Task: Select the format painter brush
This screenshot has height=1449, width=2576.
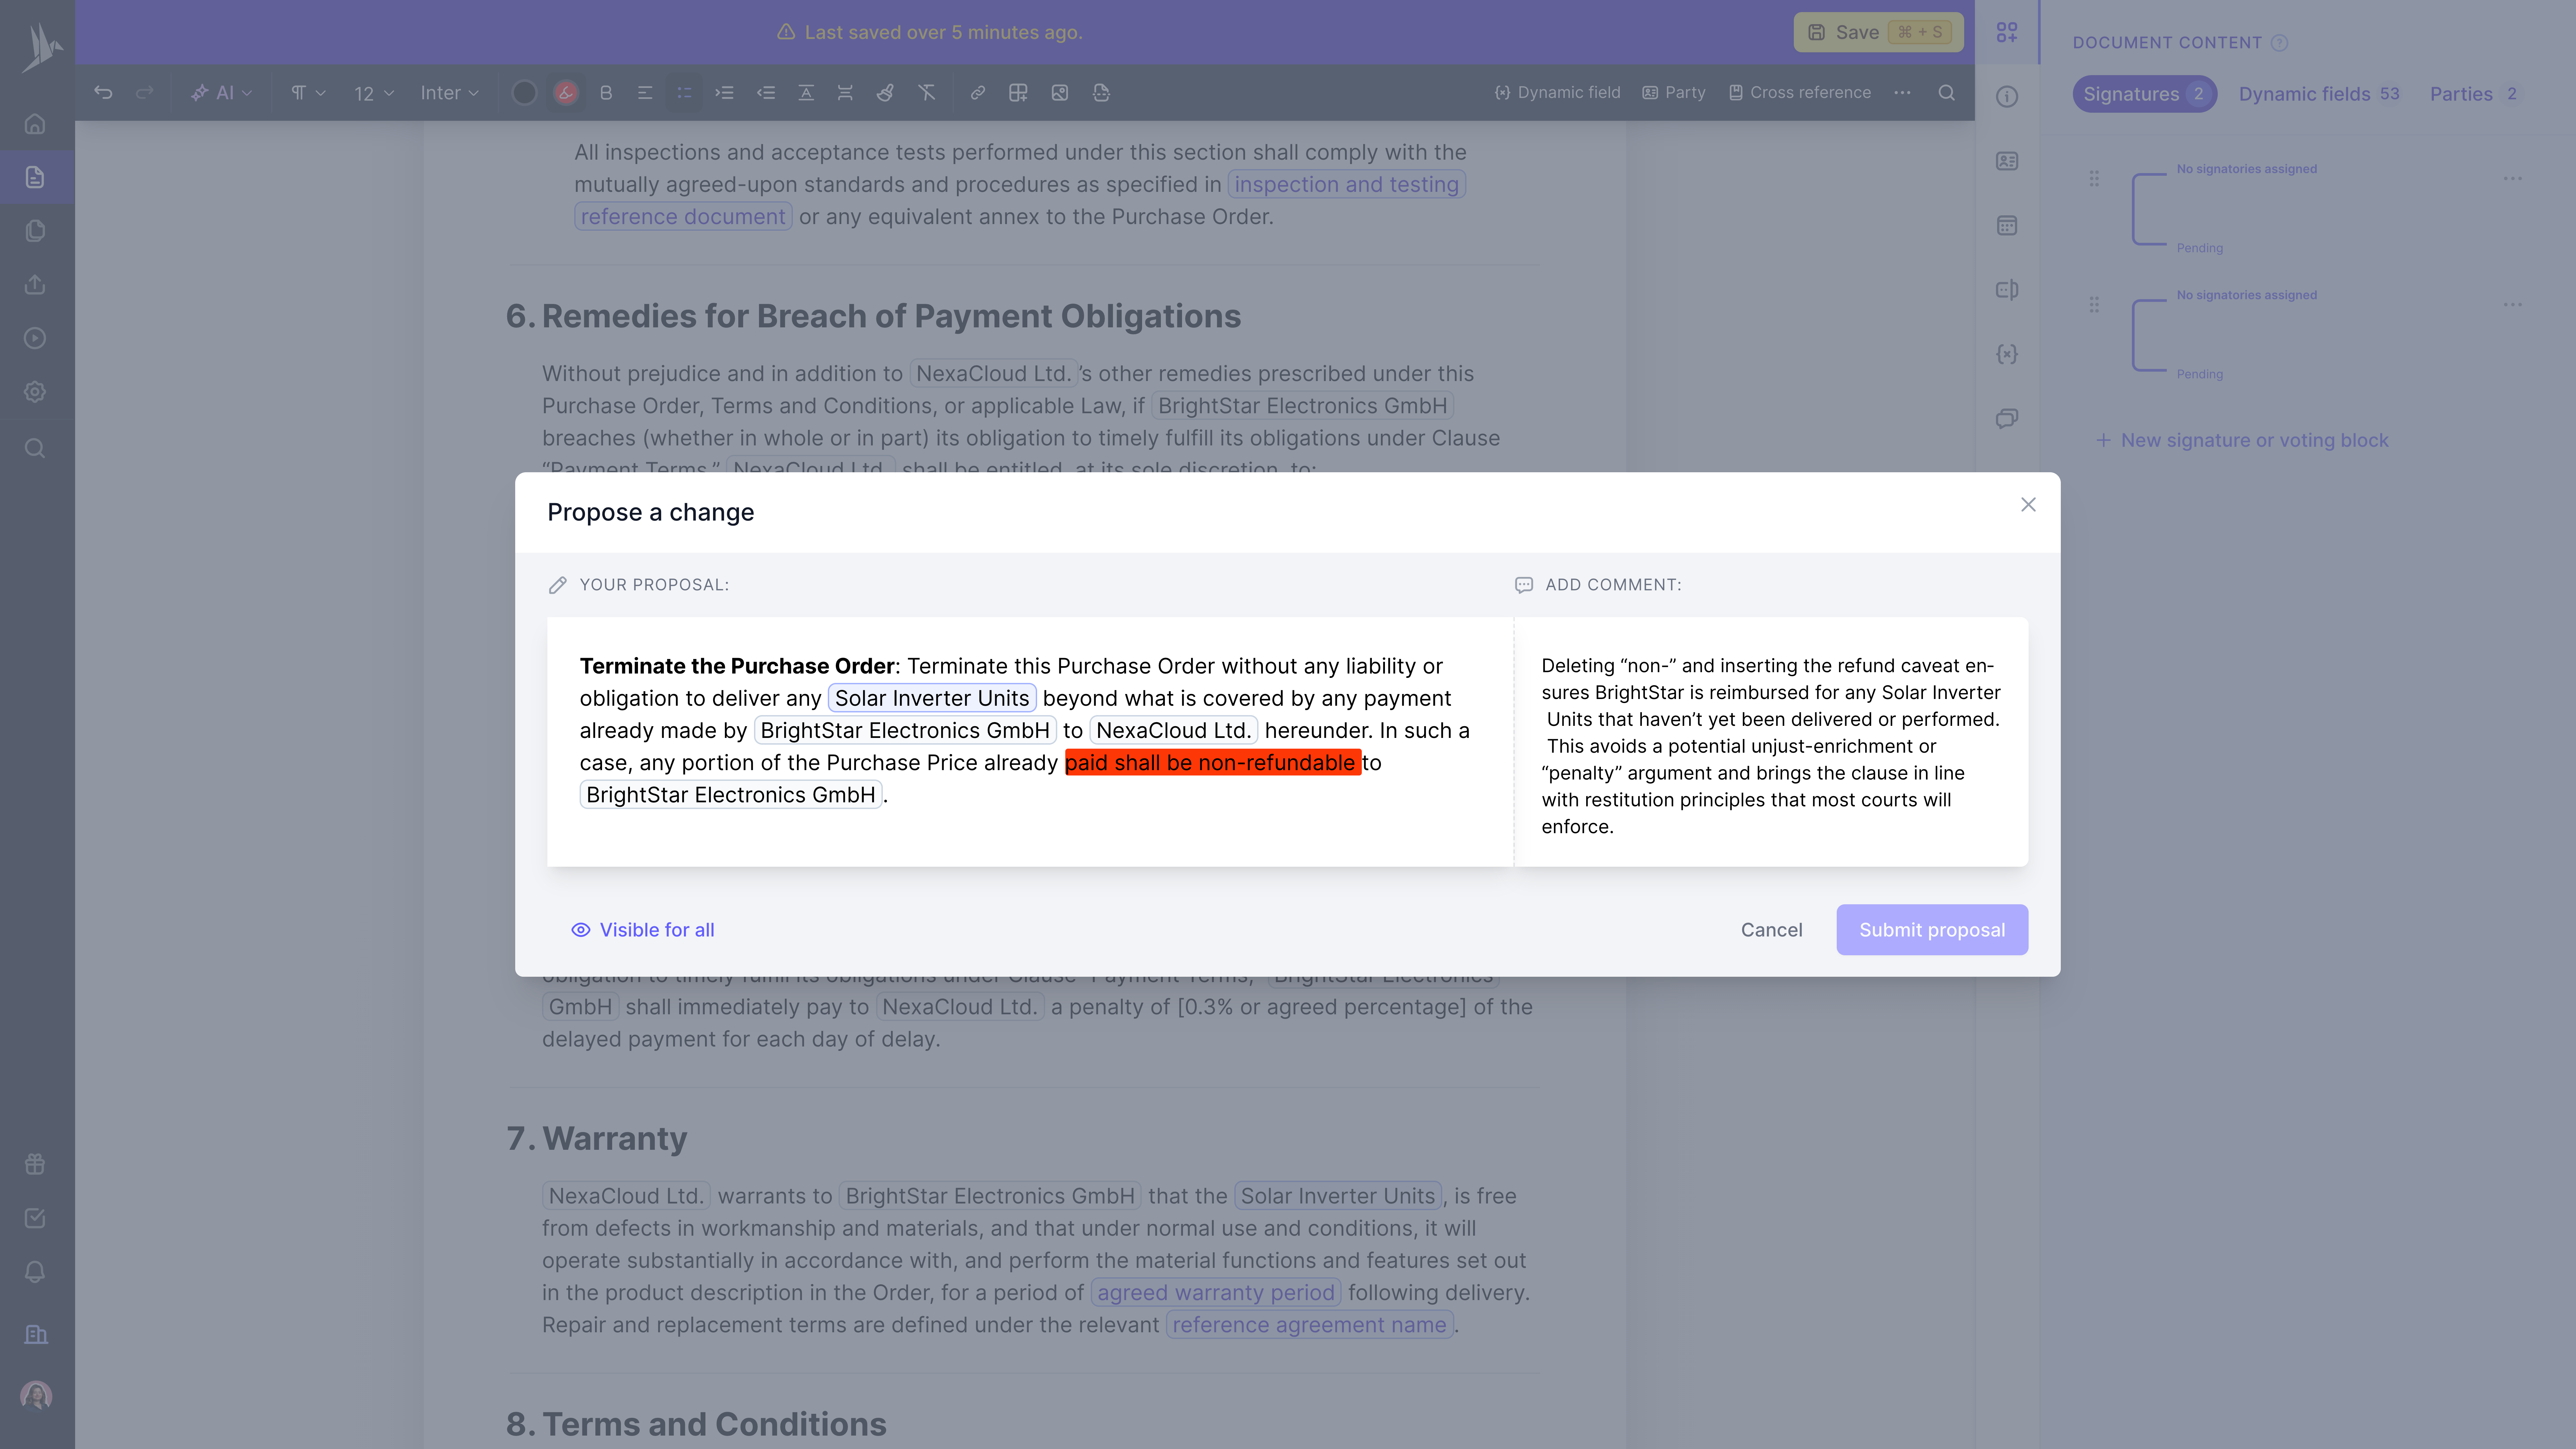Action: (x=885, y=93)
